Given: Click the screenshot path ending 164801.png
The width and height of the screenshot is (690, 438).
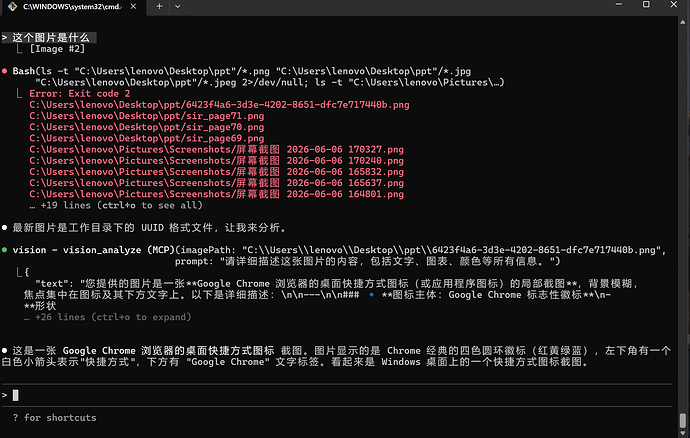Looking at the screenshot, I should (217, 194).
